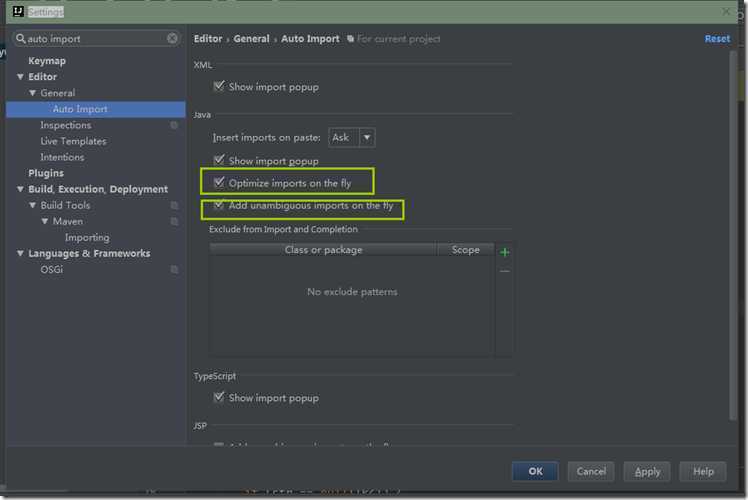The width and height of the screenshot is (748, 500).
Task: Open Inspections settings page
Action: (66, 125)
